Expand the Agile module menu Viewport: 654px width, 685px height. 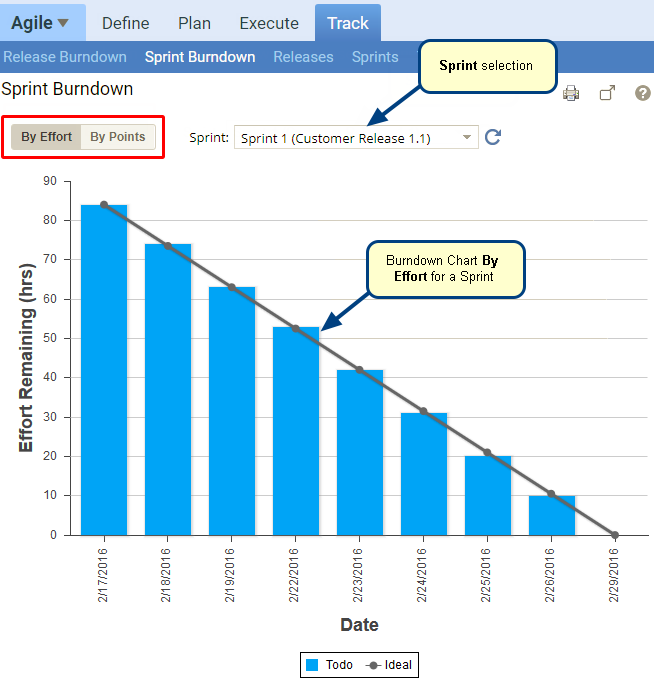(41, 22)
